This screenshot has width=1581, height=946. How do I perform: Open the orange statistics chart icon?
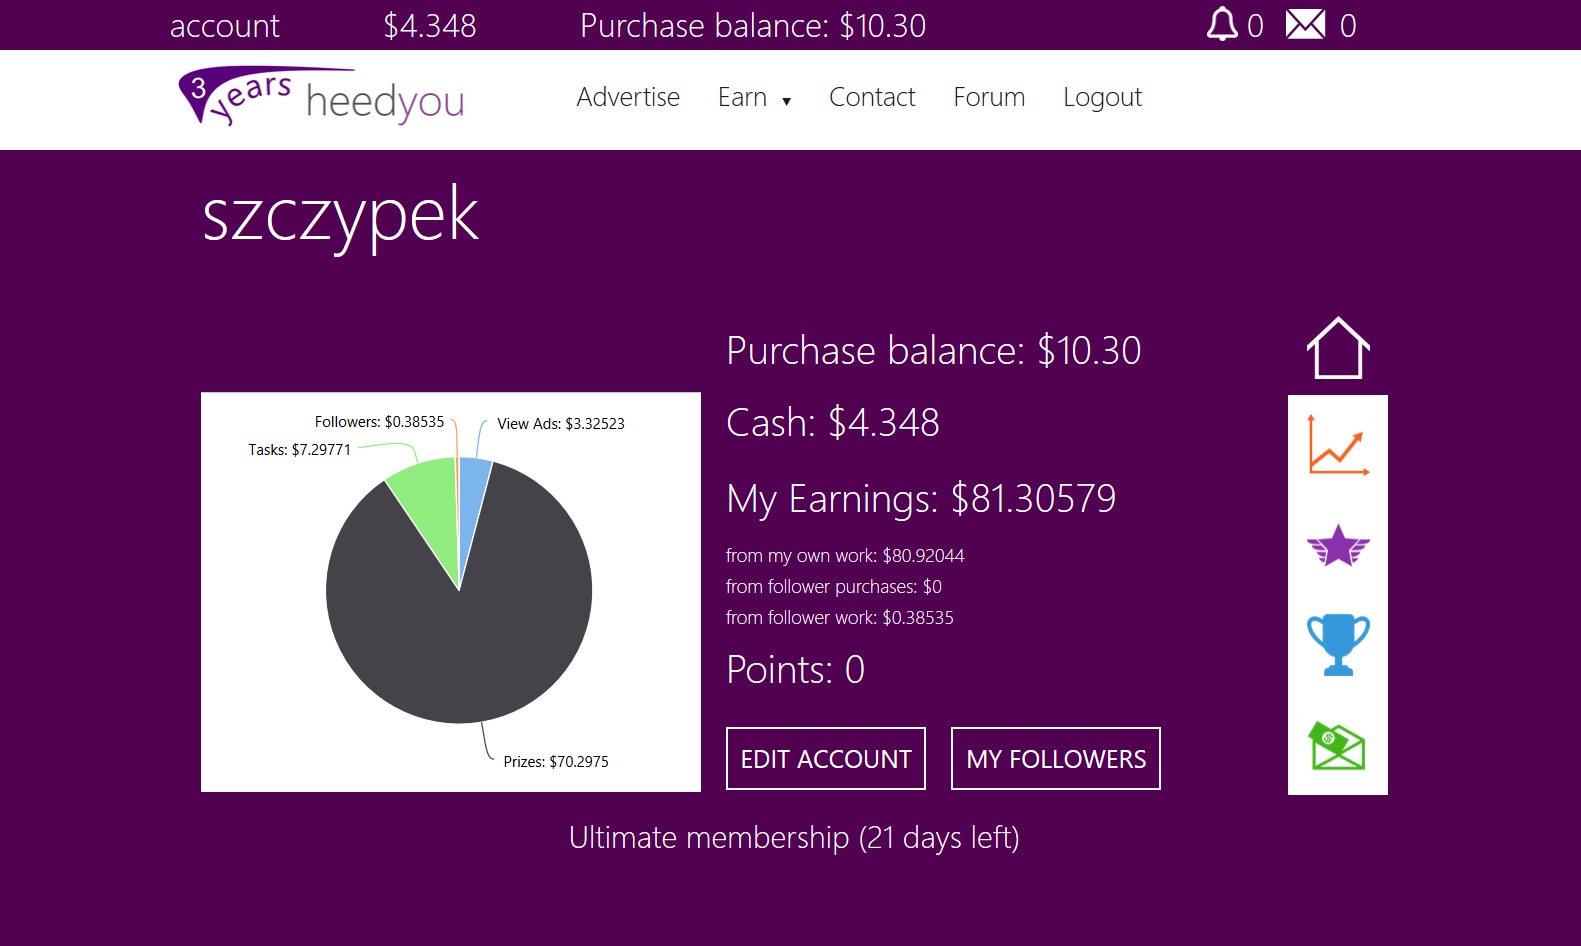[x=1338, y=445]
